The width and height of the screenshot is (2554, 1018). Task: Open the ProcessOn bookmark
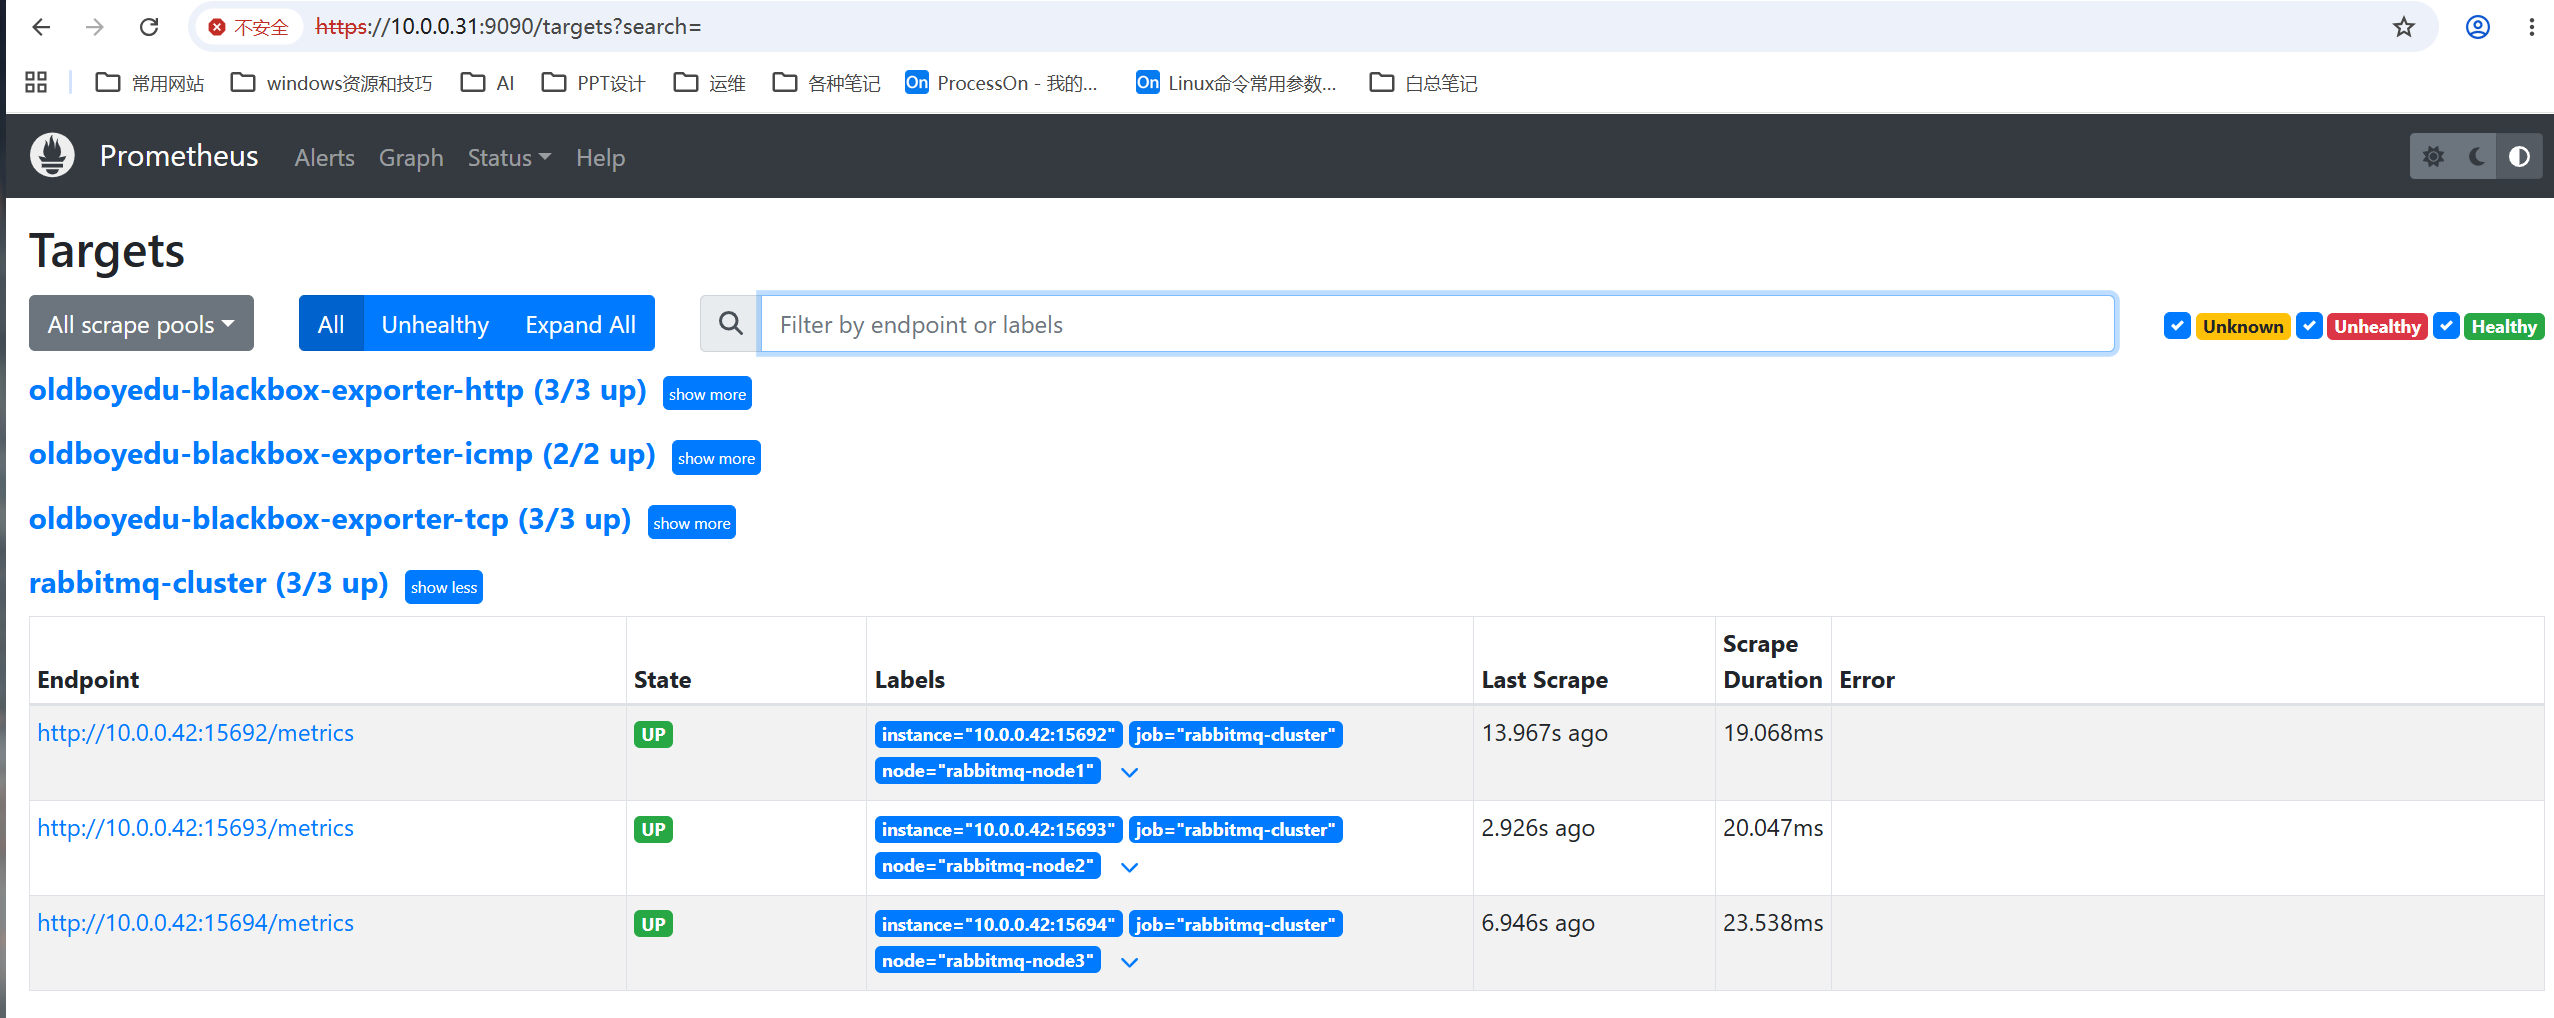pyautogui.click(x=1002, y=83)
